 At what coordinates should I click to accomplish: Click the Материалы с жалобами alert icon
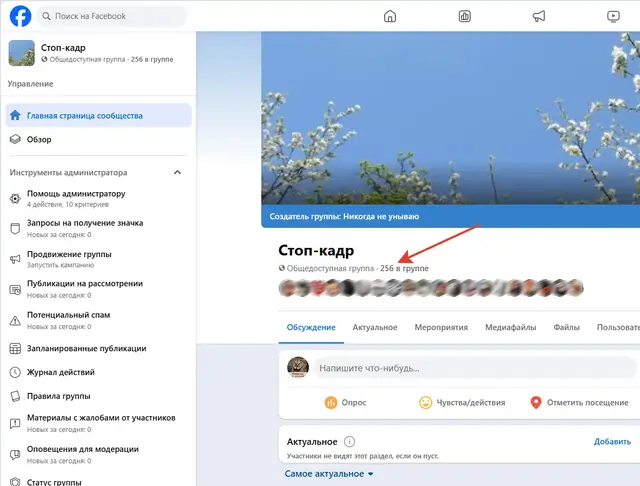point(15,424)
